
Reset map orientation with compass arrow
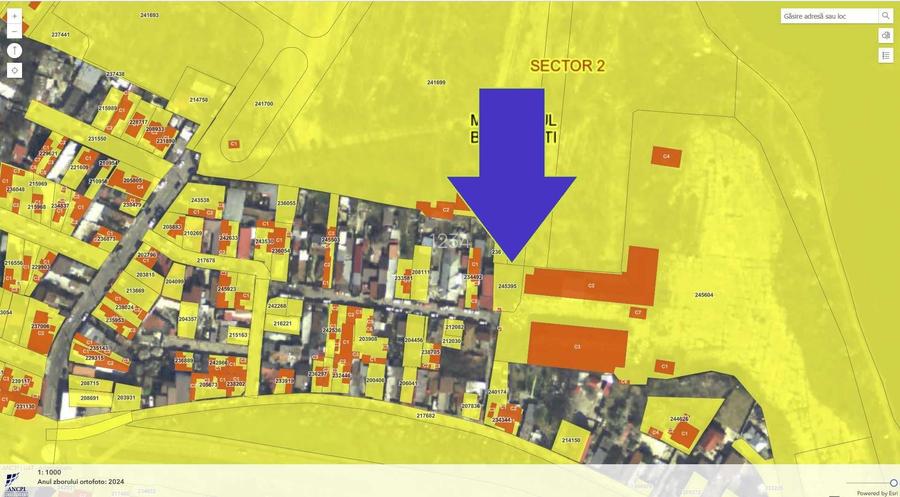click(14, 51)
